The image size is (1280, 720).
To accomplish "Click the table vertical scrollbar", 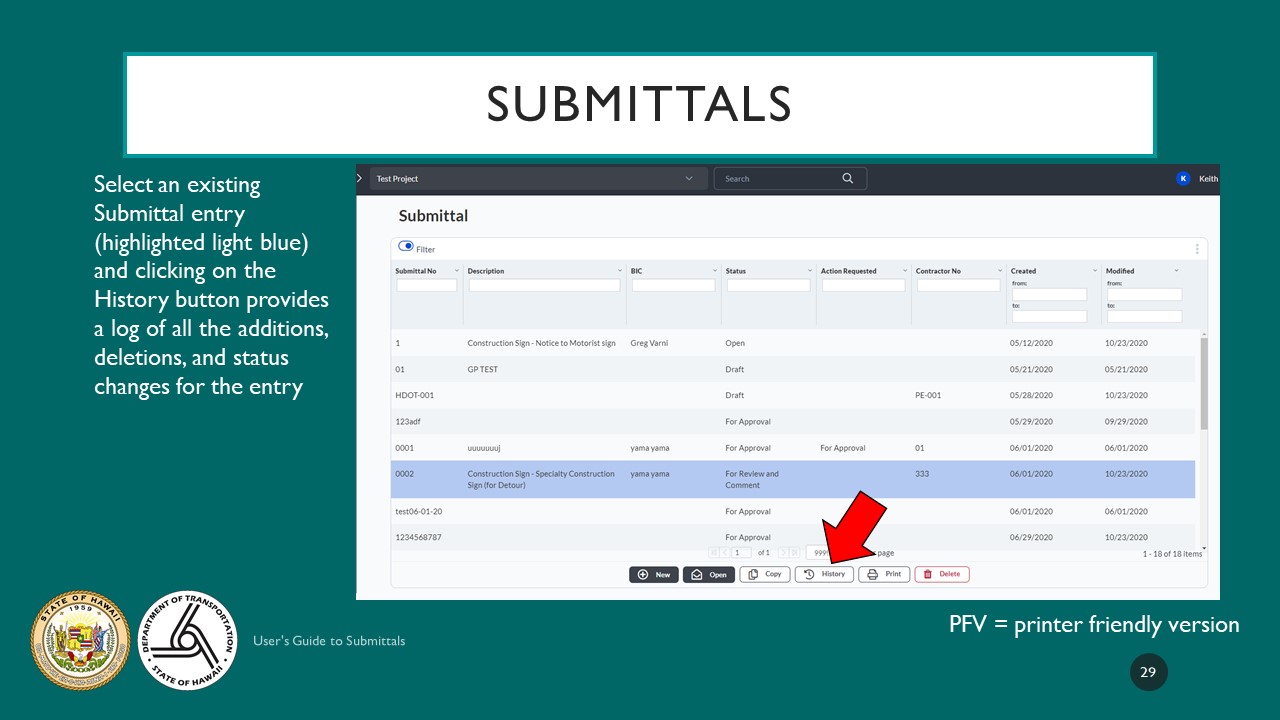I will (x=1203, y=384).
